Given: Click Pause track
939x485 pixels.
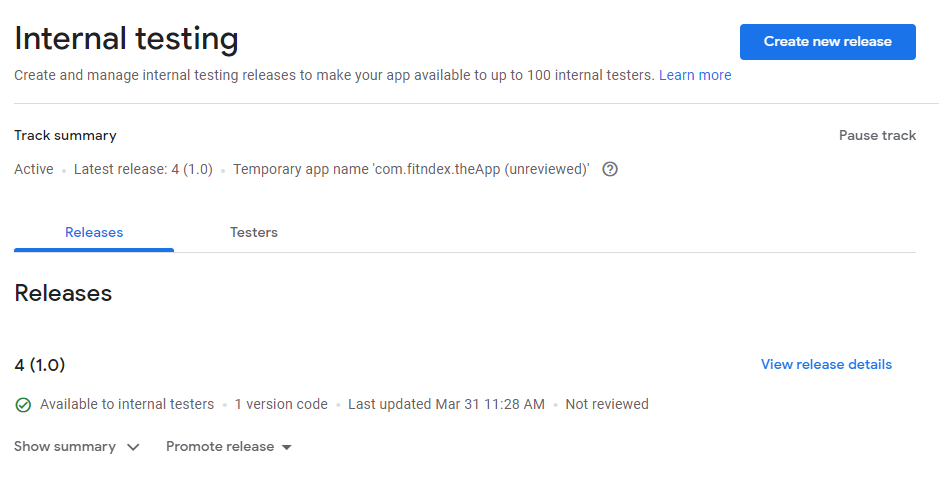Looking at the screenshot, I should click(x=877, y=135).
